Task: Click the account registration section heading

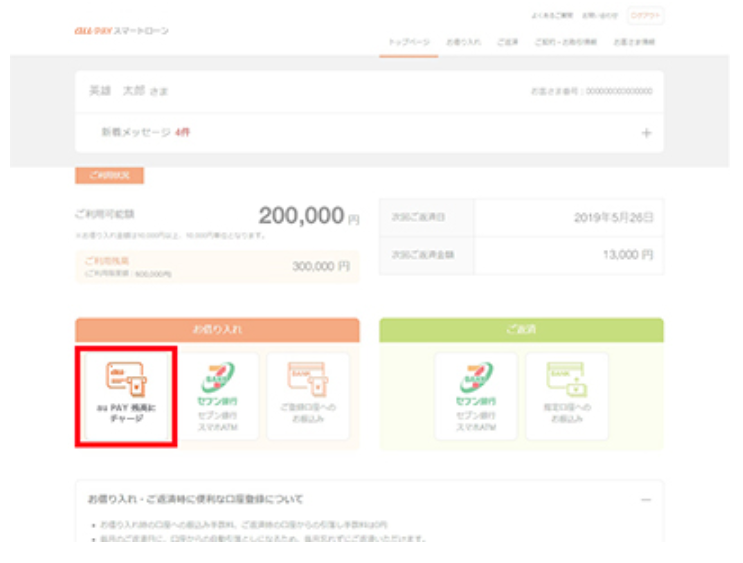Action: pos(195,499)
